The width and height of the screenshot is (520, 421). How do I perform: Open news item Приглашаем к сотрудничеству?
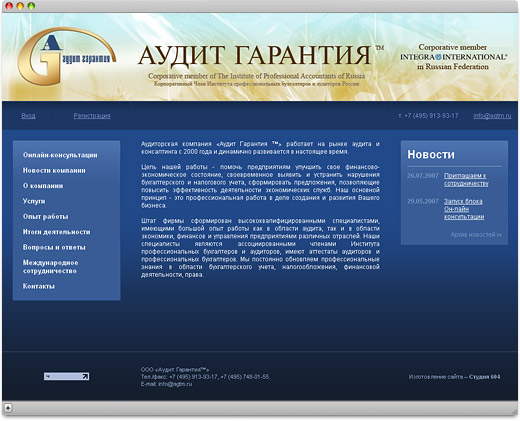(466, 179)
